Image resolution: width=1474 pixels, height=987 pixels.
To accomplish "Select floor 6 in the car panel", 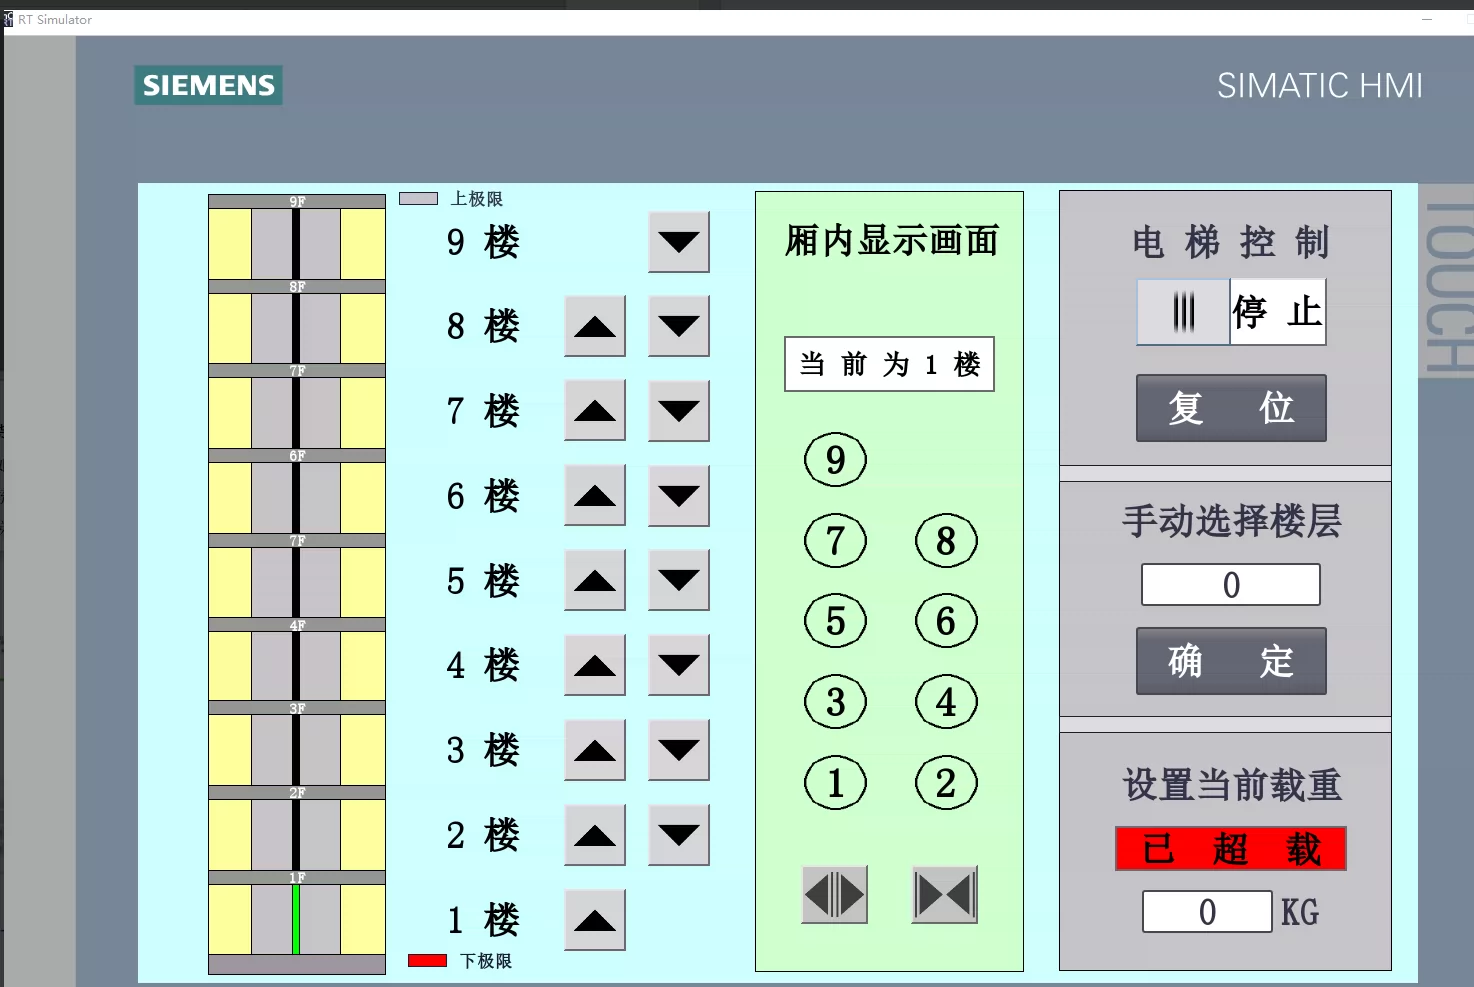I will point(946,621).
